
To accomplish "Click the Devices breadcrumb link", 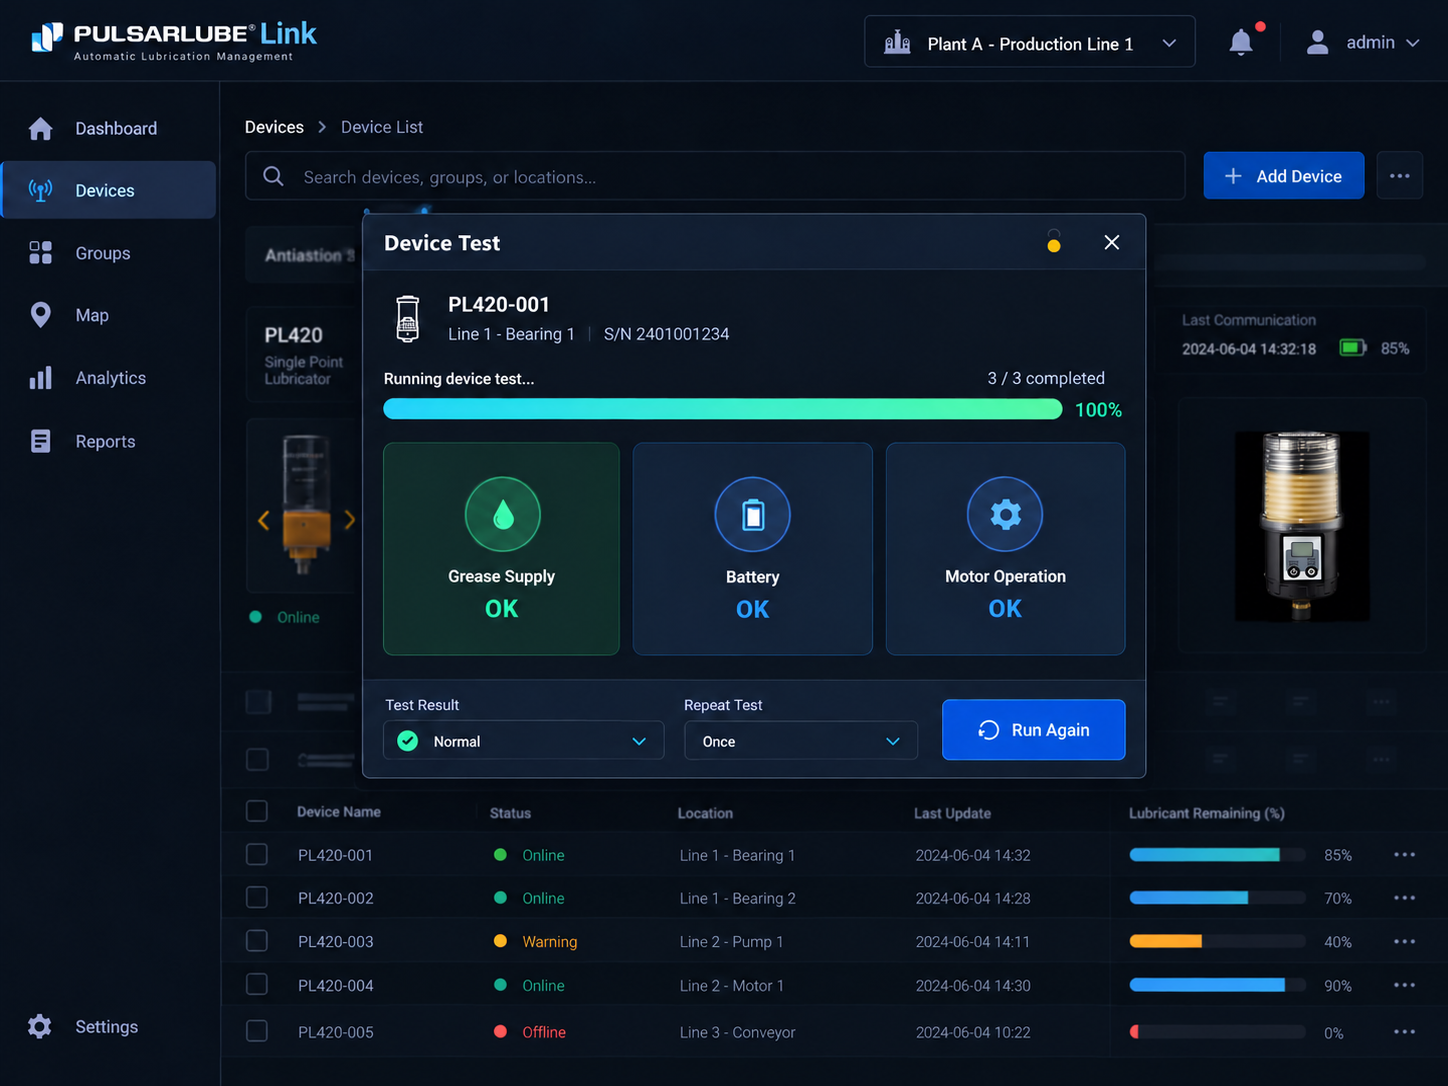I will (274, 127).
